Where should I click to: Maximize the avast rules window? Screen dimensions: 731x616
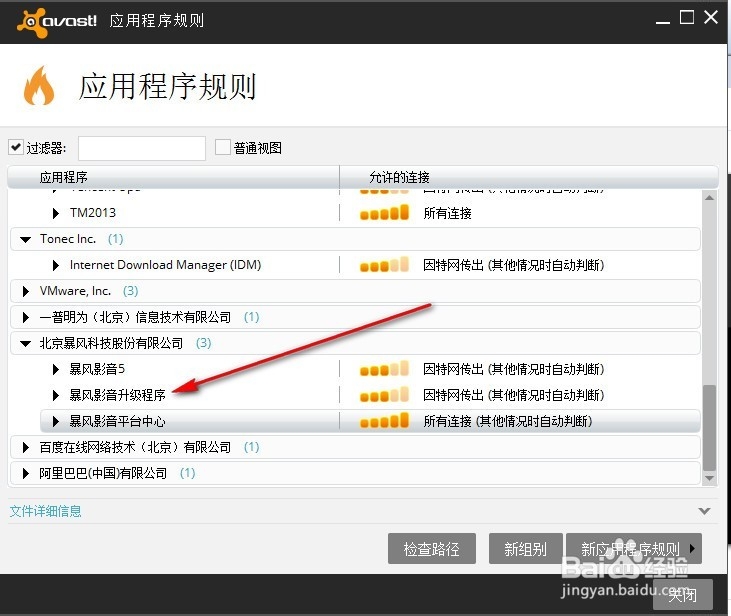tap(687, 18)
